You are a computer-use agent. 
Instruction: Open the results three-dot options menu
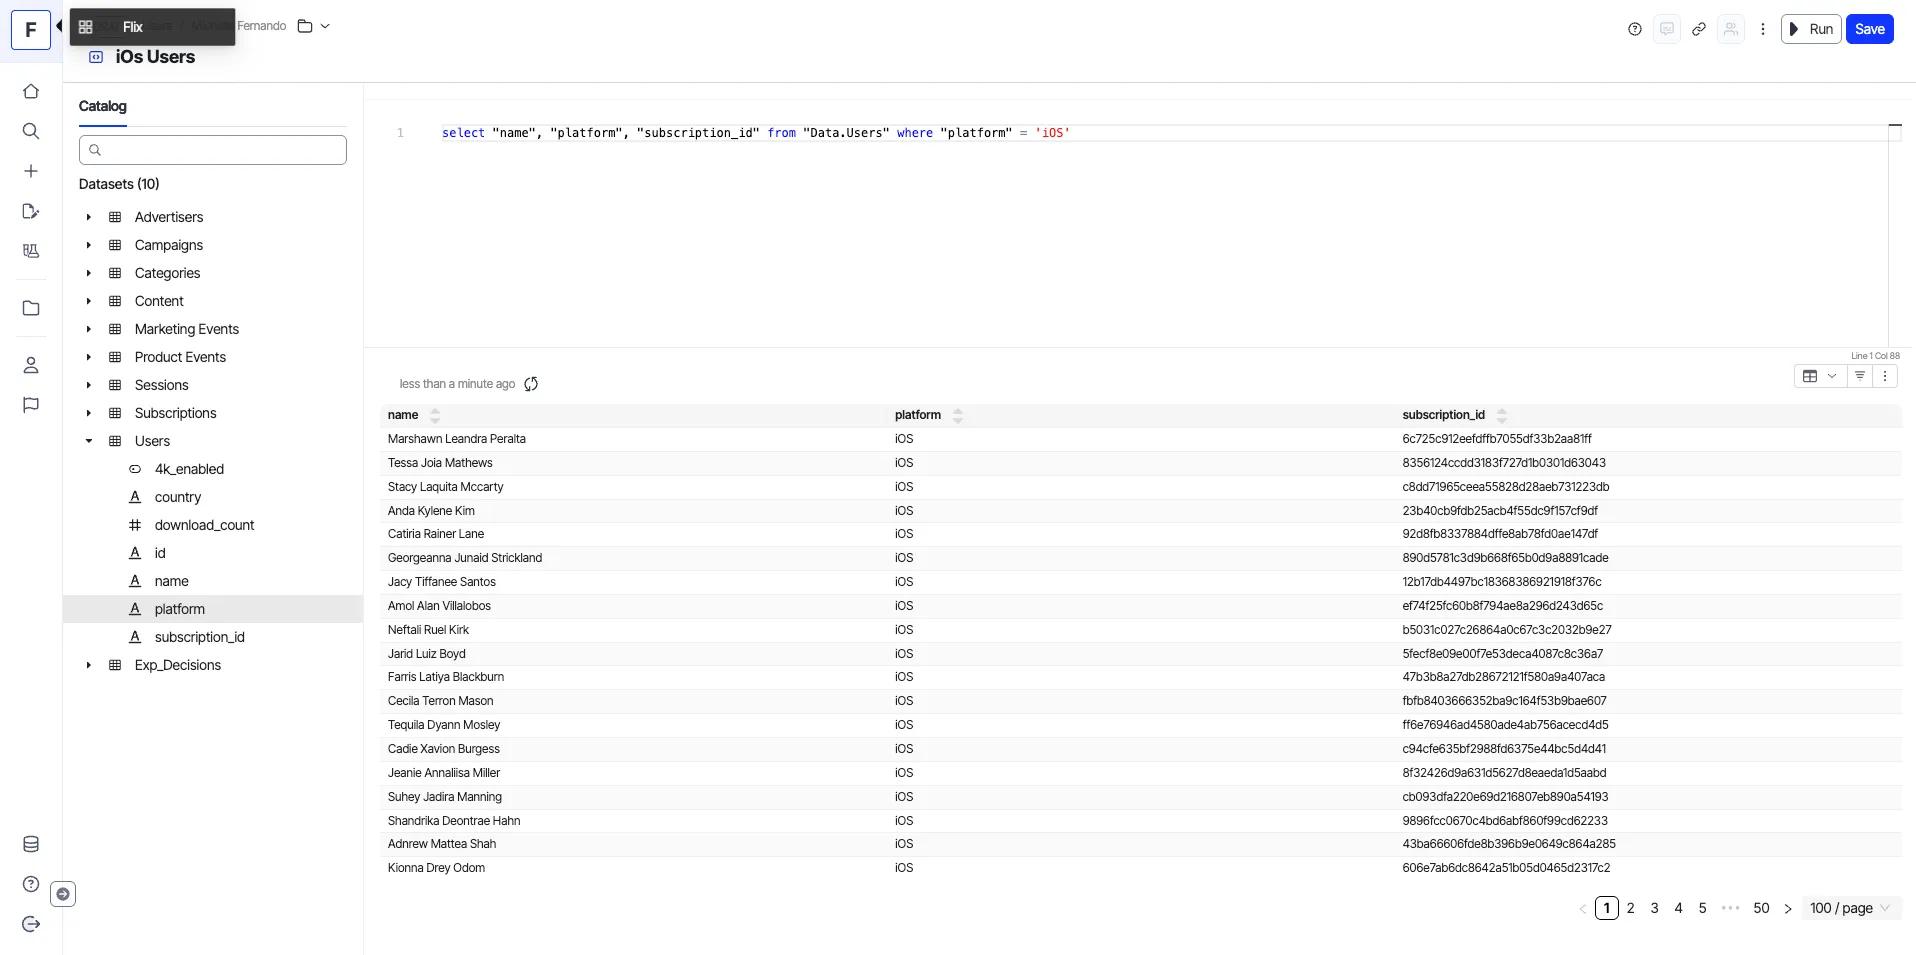pyautogui.click(x=1885, y=376)
